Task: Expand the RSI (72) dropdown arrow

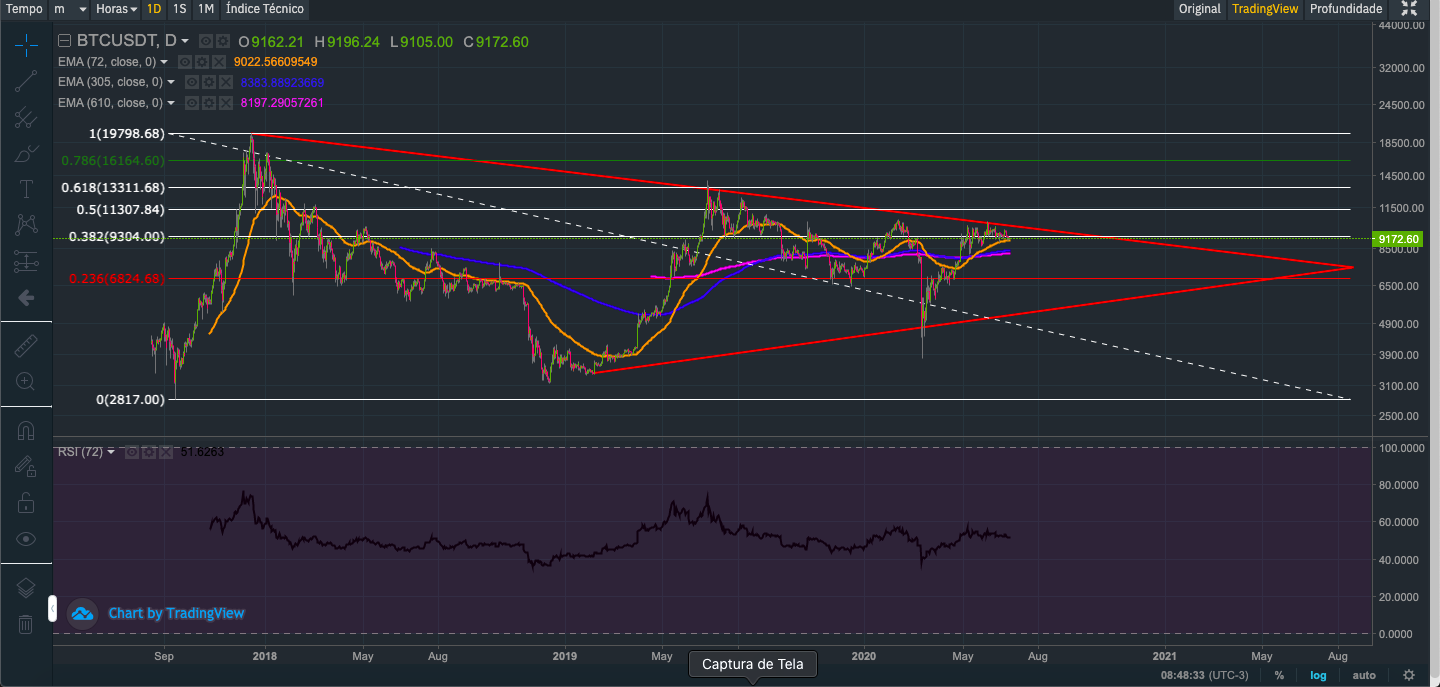Action: (111, 452)
